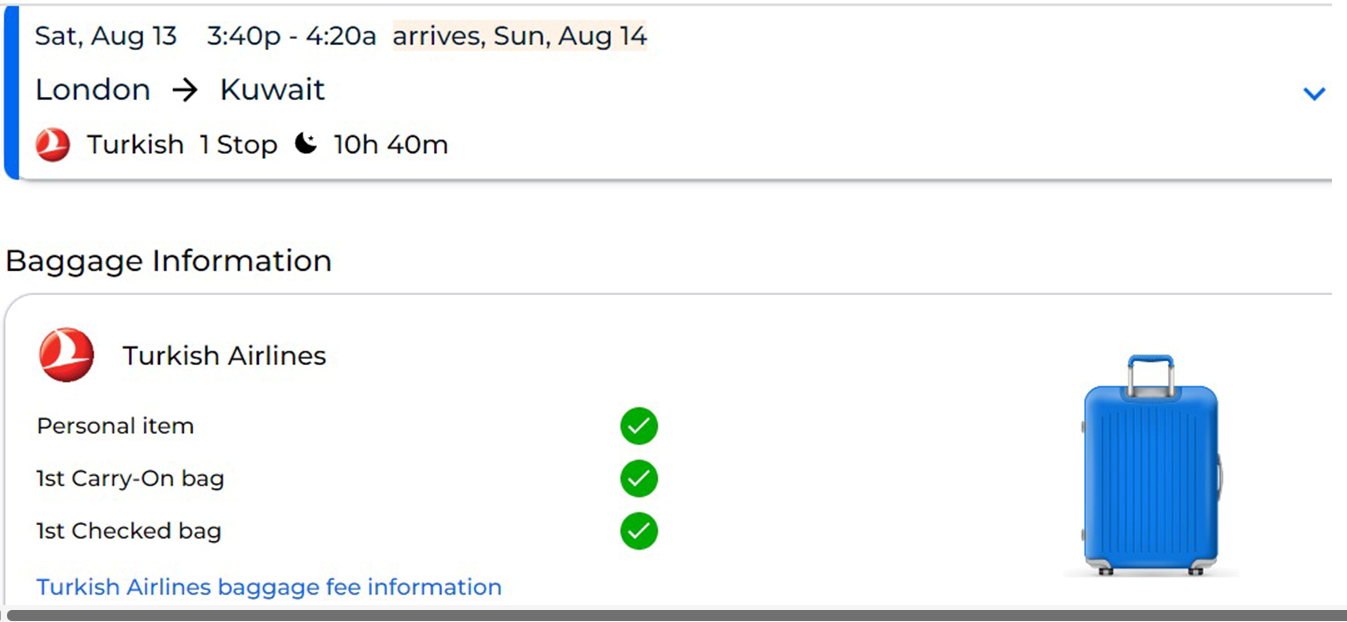This screenshot has height=622, width=1347.
Task: Click the highlighted arrives Sun Aug 14 label
Action: click(x=520, y=35)
